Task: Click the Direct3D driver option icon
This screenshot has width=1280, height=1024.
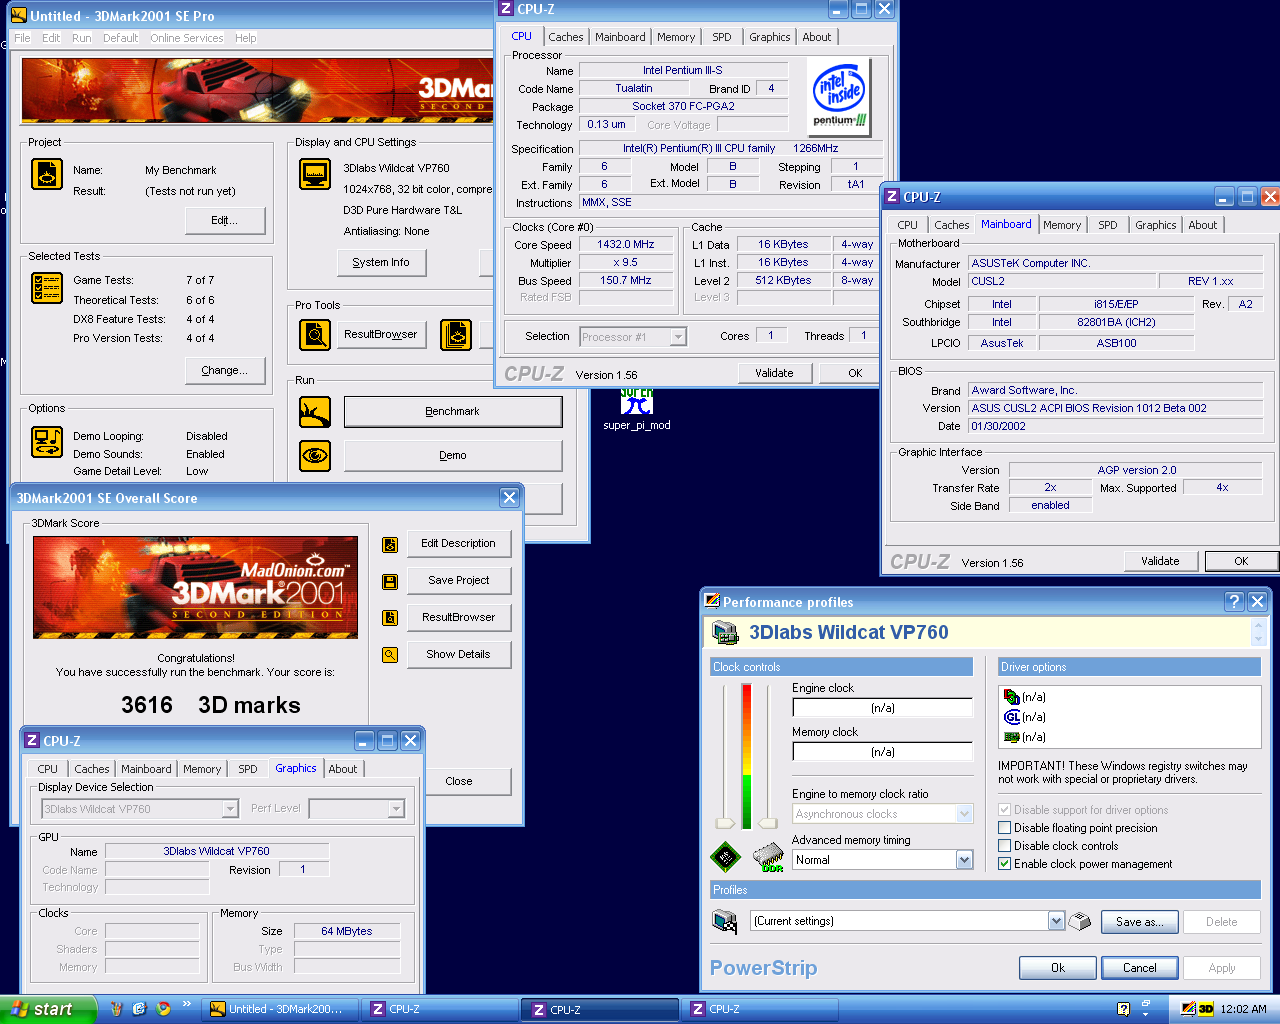Action: pyautogui.click(x=1012, y=697)
